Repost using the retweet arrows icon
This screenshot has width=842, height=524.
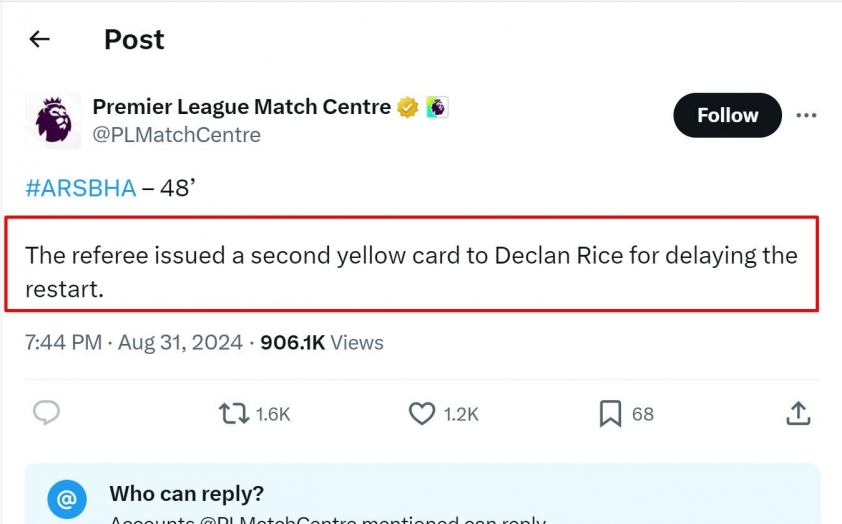[x=234, y=414]
